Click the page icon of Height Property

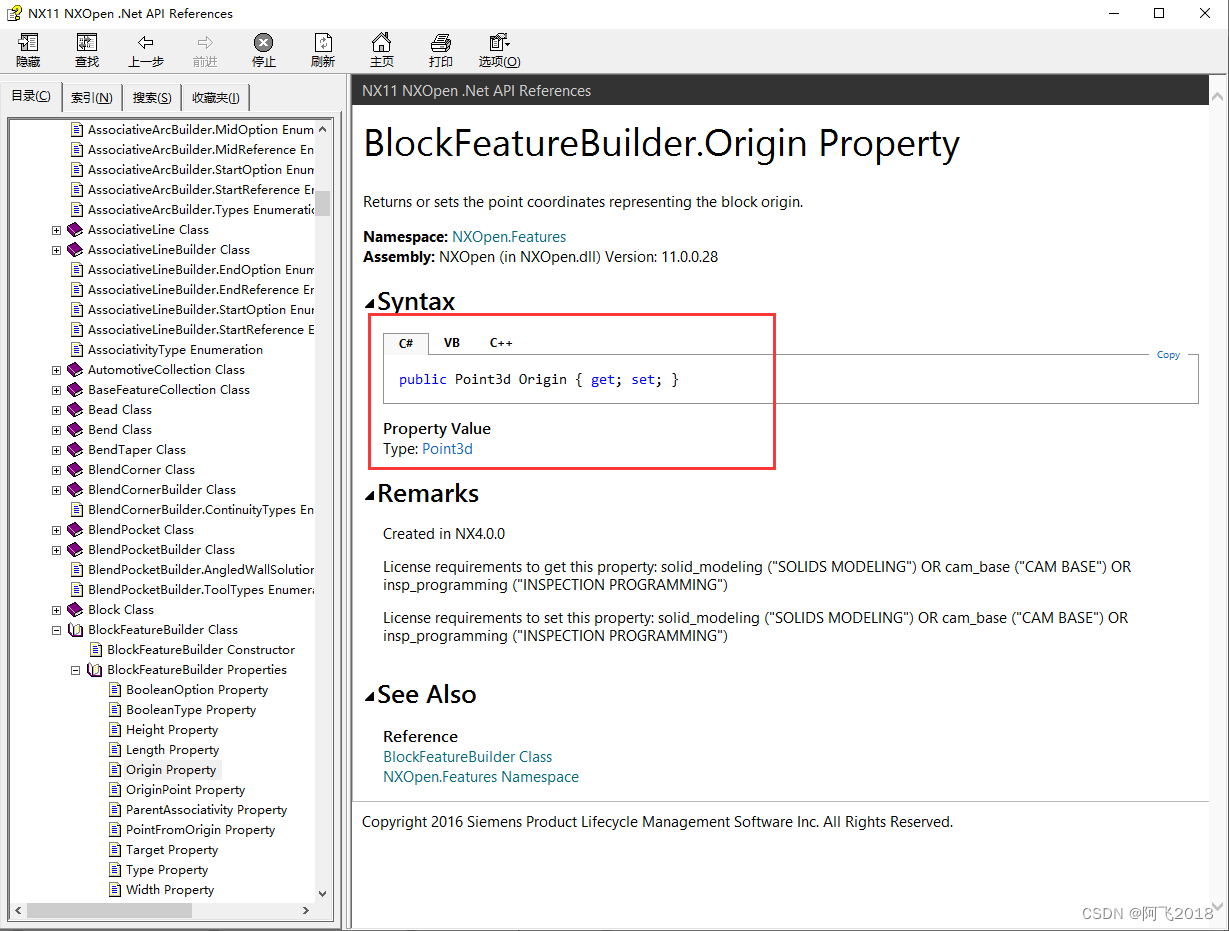(x=116, y=730)
